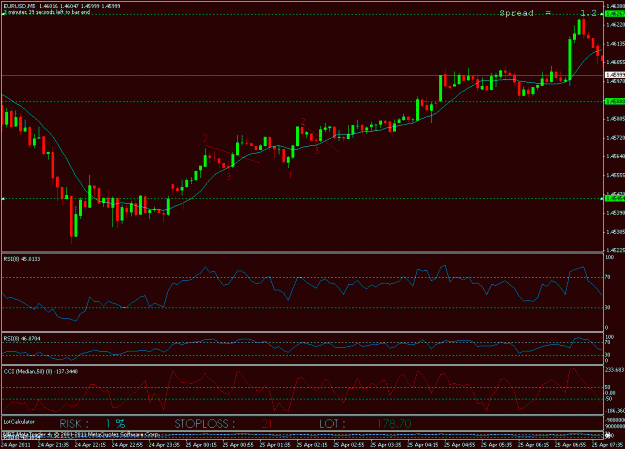Click the '24 Apr 2011' time axis label

click(15, 445)
